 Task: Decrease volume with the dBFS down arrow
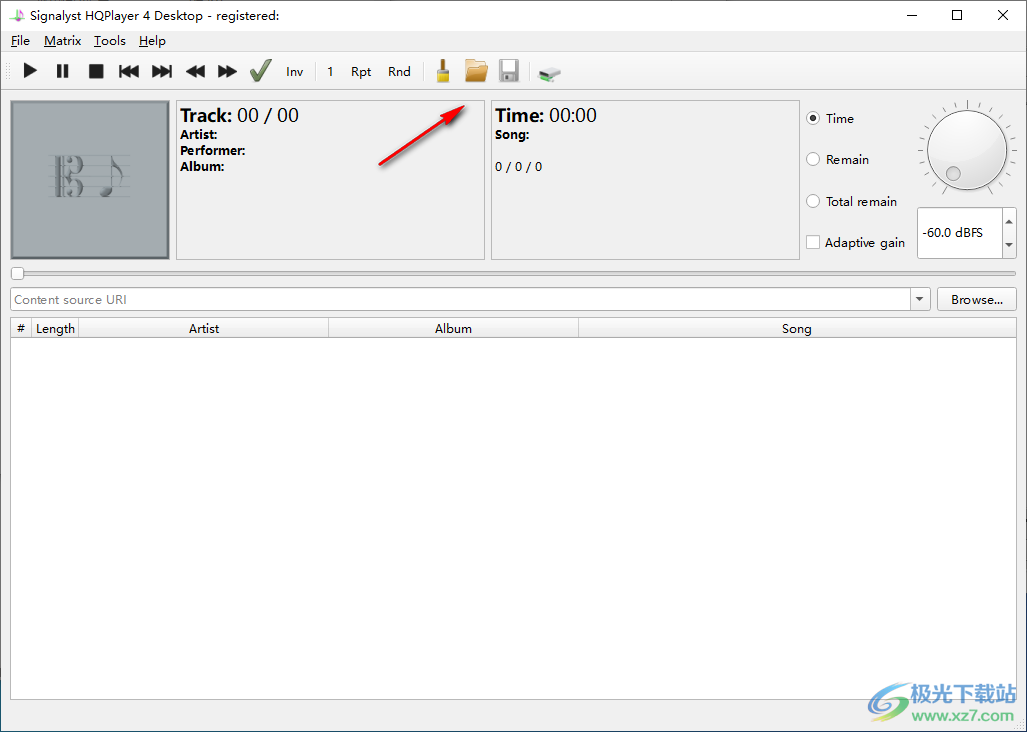coord(1009,245)
